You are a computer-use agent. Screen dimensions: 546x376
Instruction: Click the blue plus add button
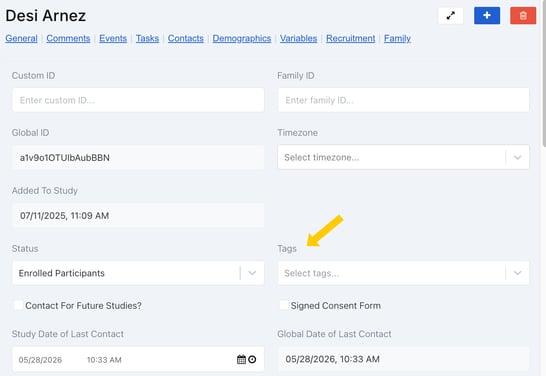click(x=487, y=16)
